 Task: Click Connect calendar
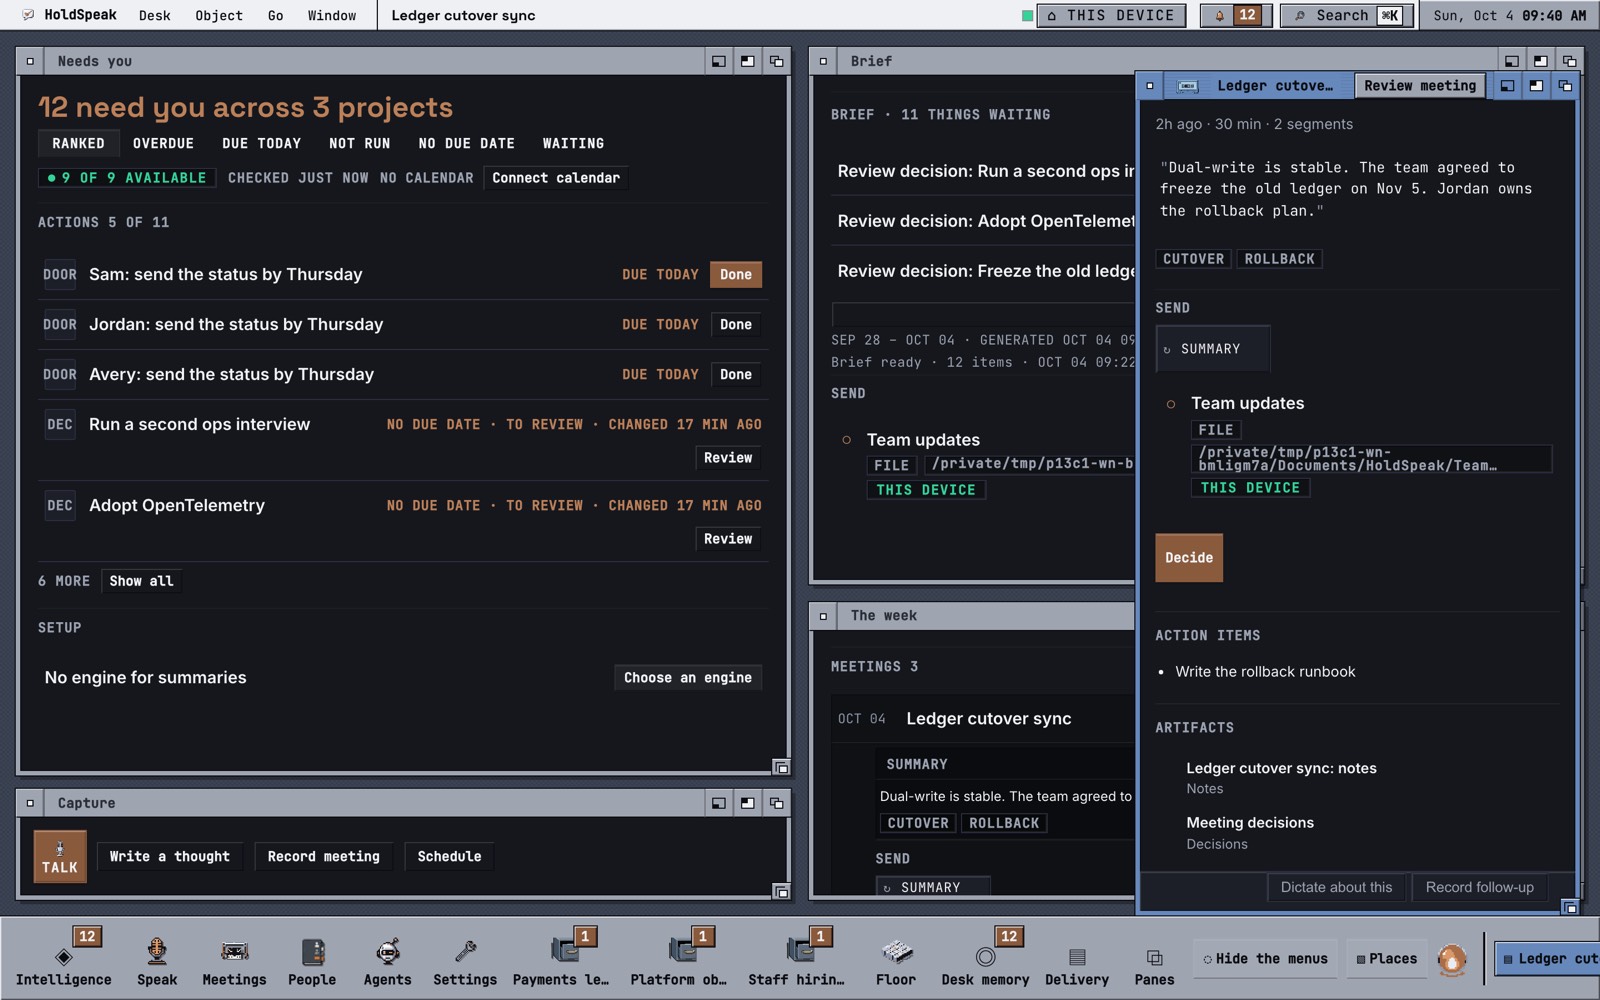(x=556, y=178)
